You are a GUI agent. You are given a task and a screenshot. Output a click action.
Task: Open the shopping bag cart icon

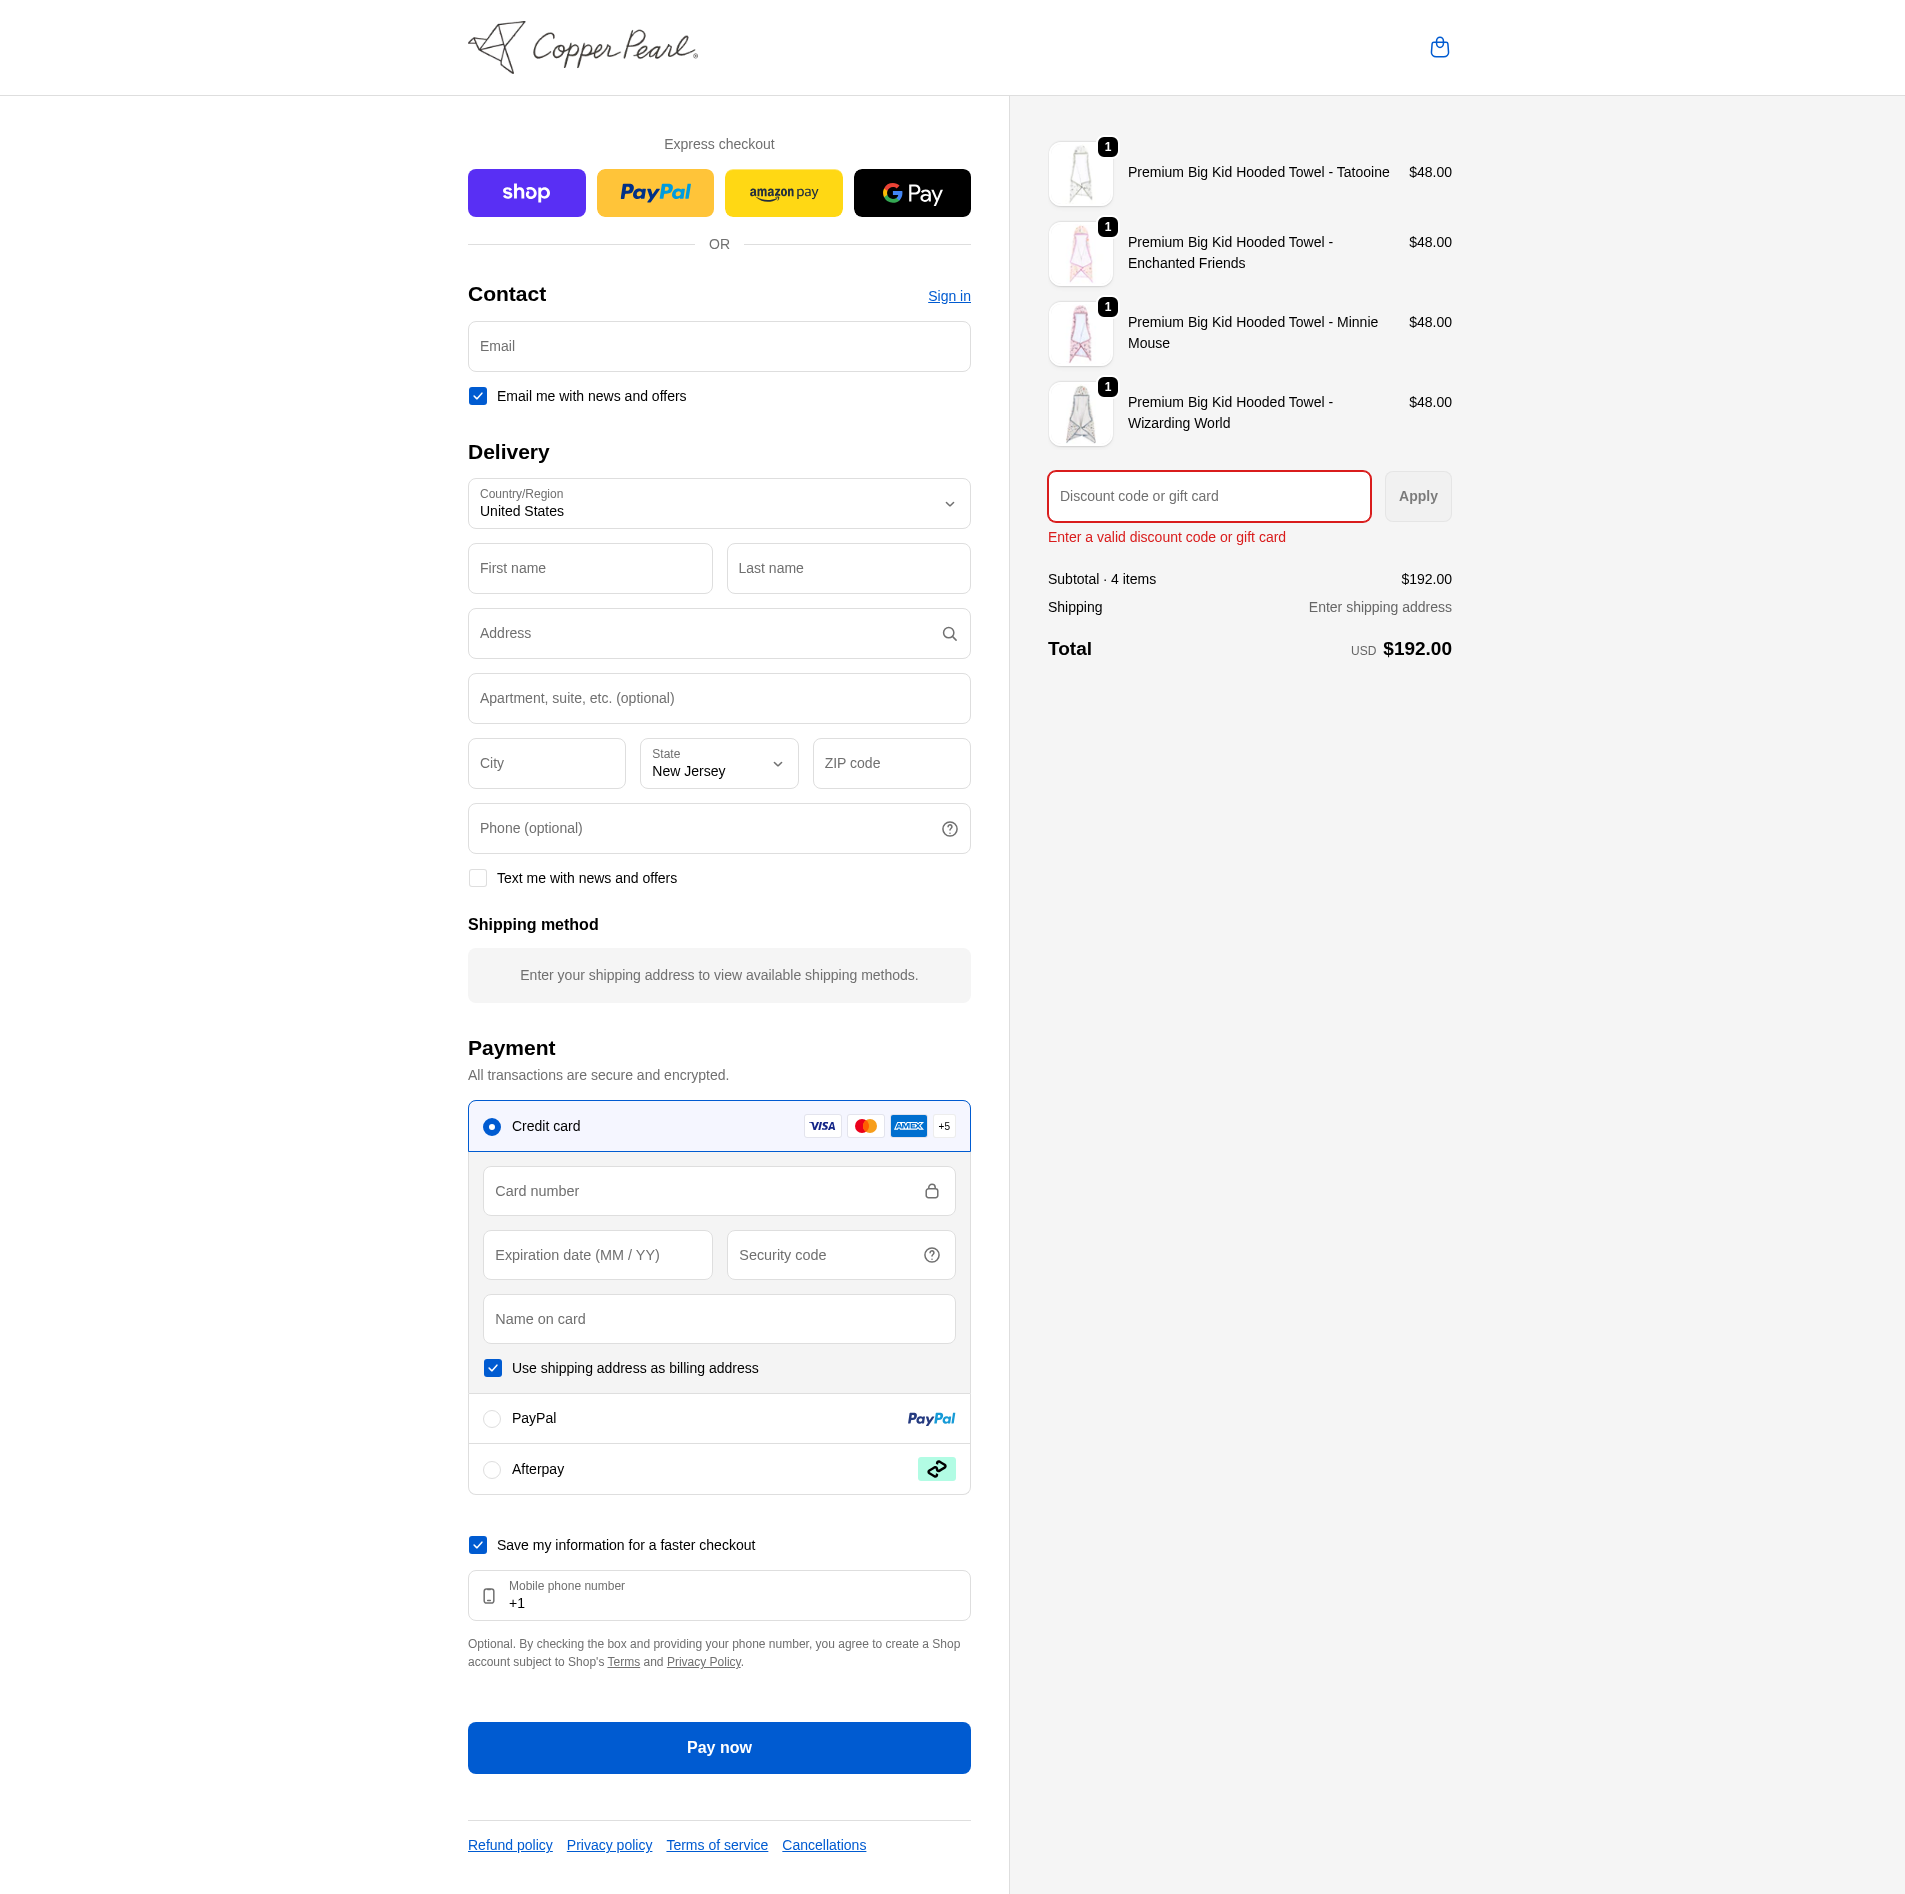(1439, 48)
